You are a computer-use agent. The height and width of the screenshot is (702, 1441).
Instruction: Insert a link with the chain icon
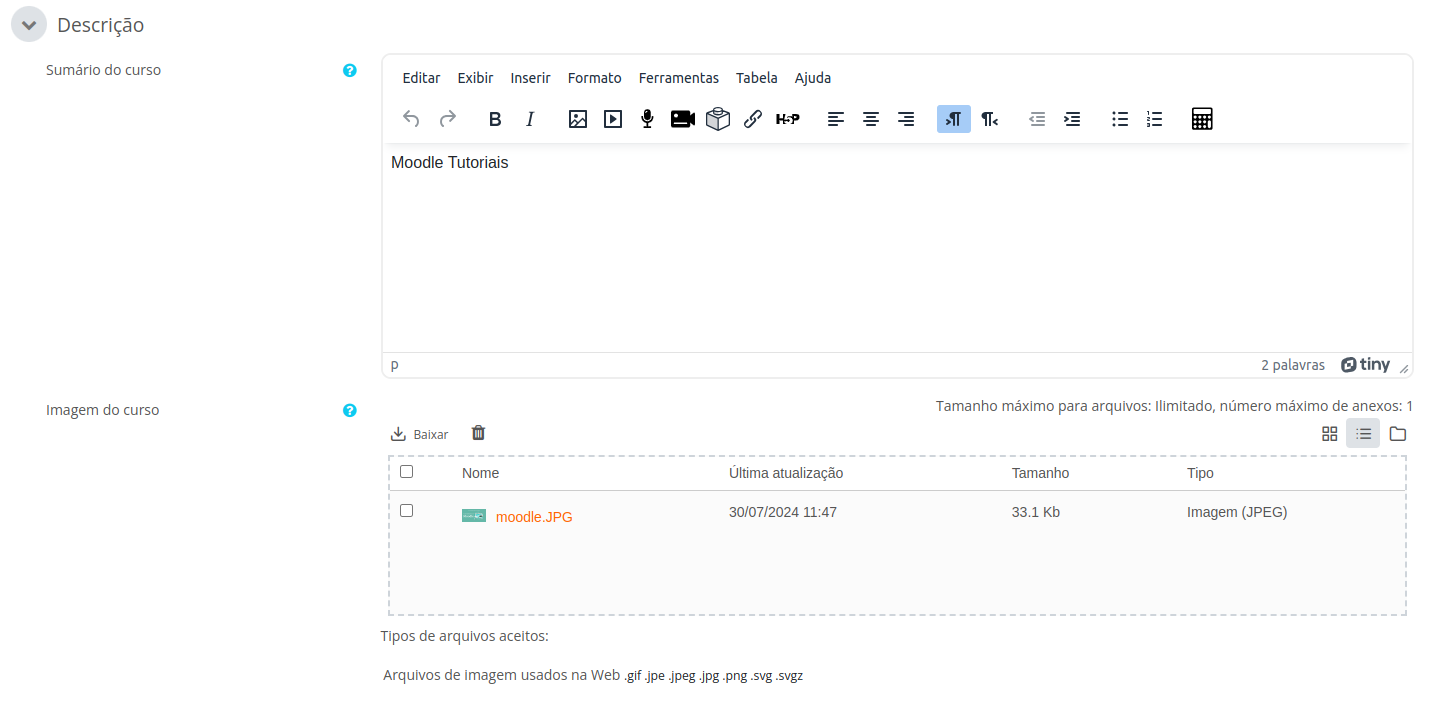[753, 119]
